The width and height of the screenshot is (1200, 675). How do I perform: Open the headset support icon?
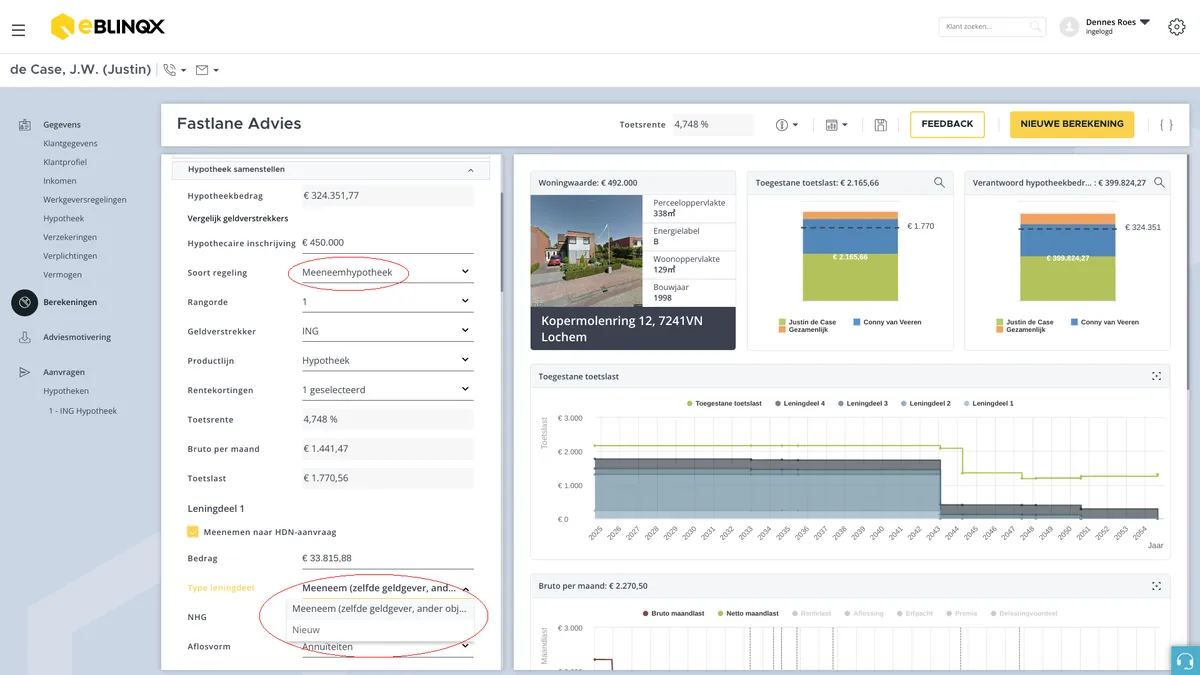click(1185, 660)
